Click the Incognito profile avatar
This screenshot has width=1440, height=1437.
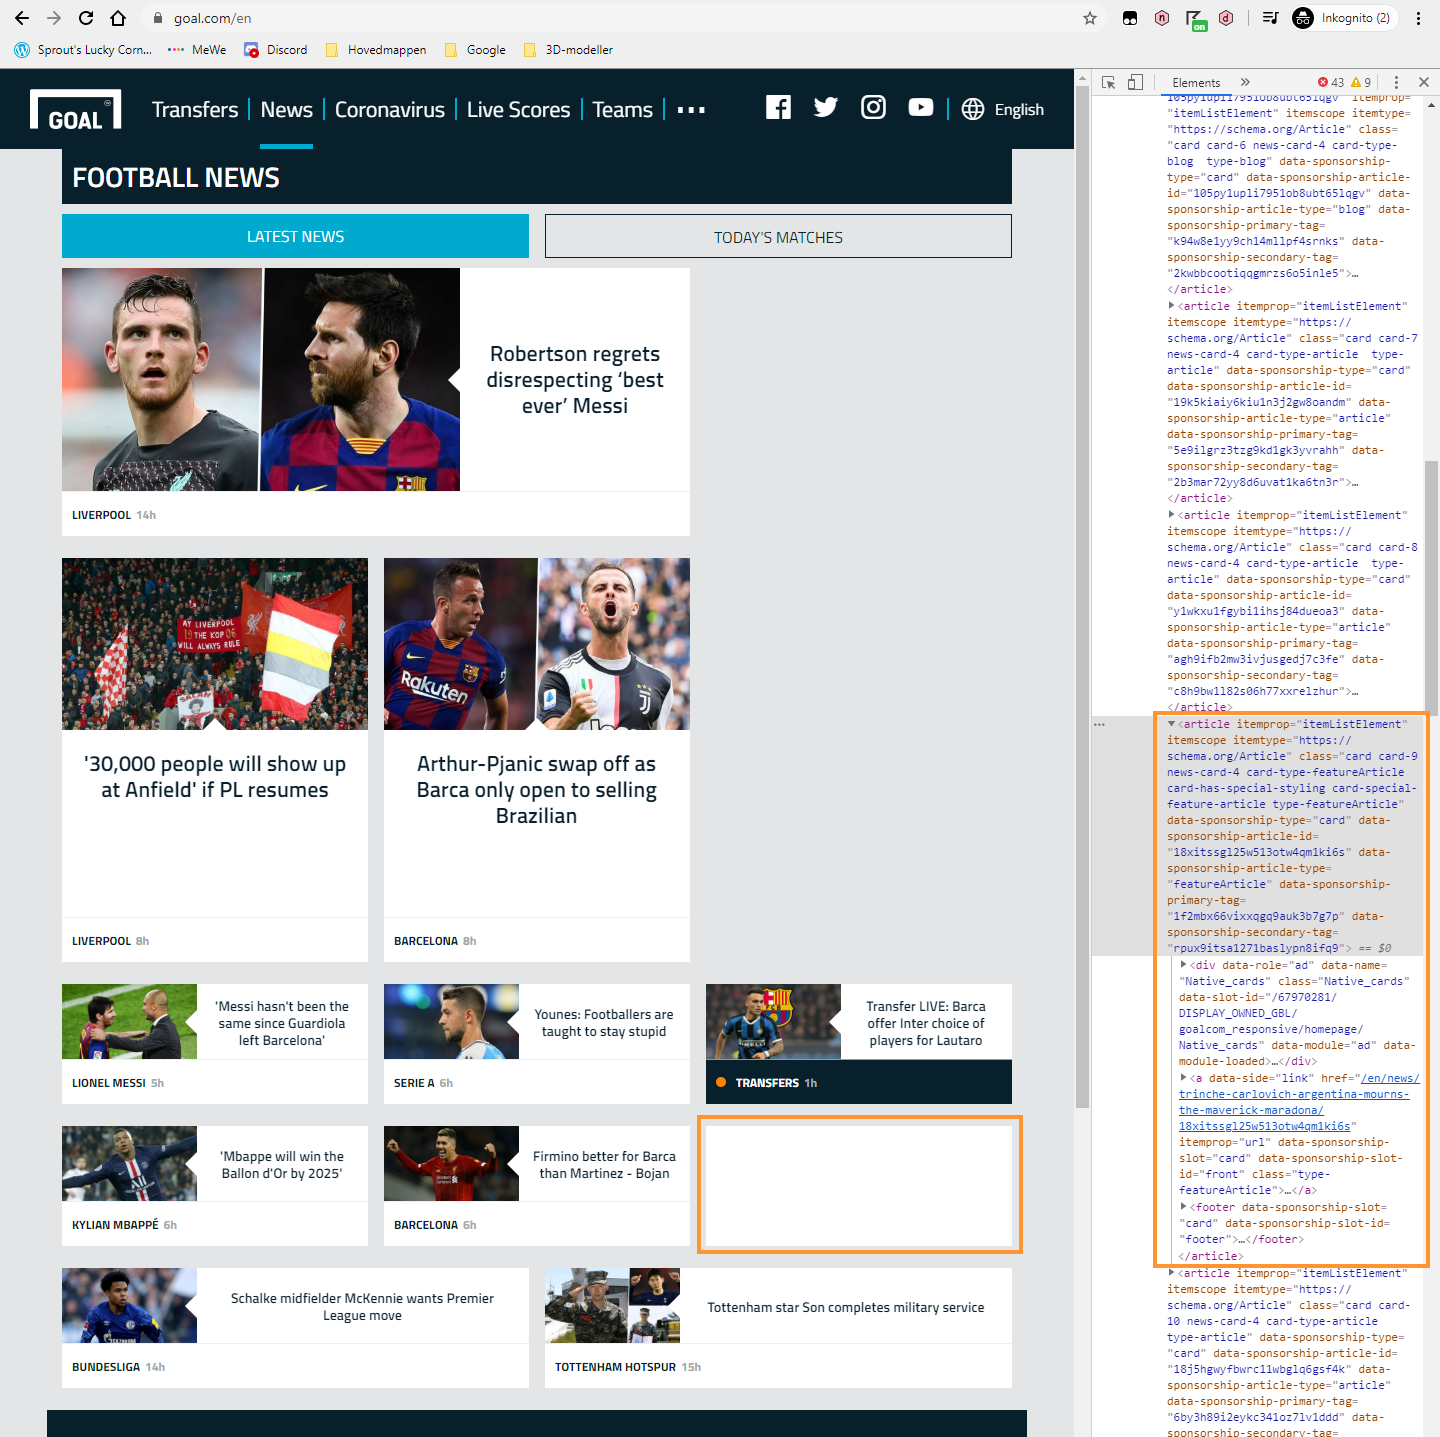tap(1302, 18)
